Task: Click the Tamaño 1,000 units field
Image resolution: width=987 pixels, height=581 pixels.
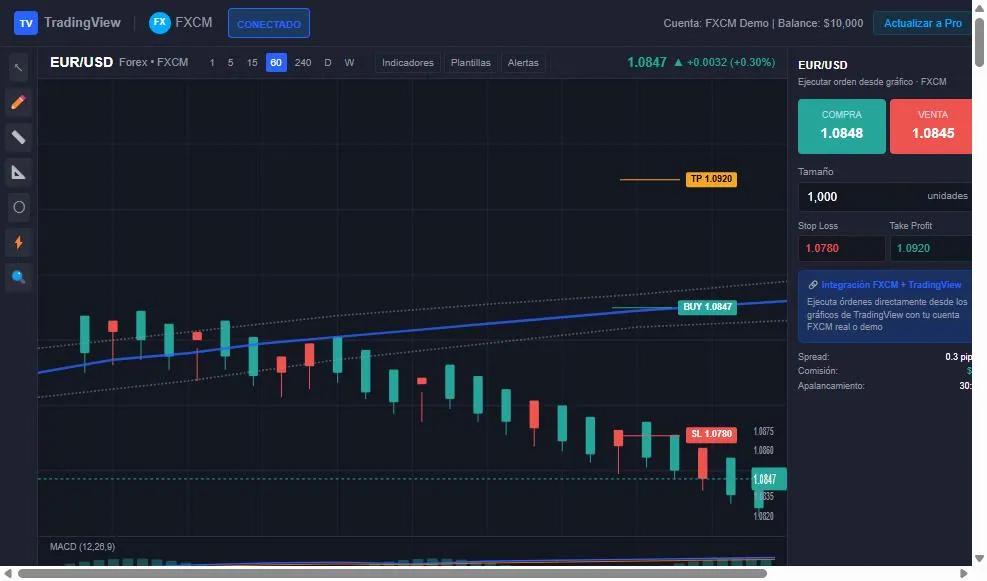Action: point(885,196)
